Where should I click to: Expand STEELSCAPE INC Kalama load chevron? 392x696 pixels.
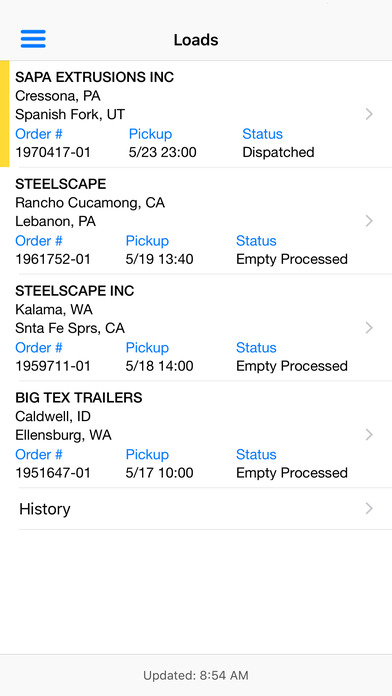pyautogui.click(x=369, y=328)
